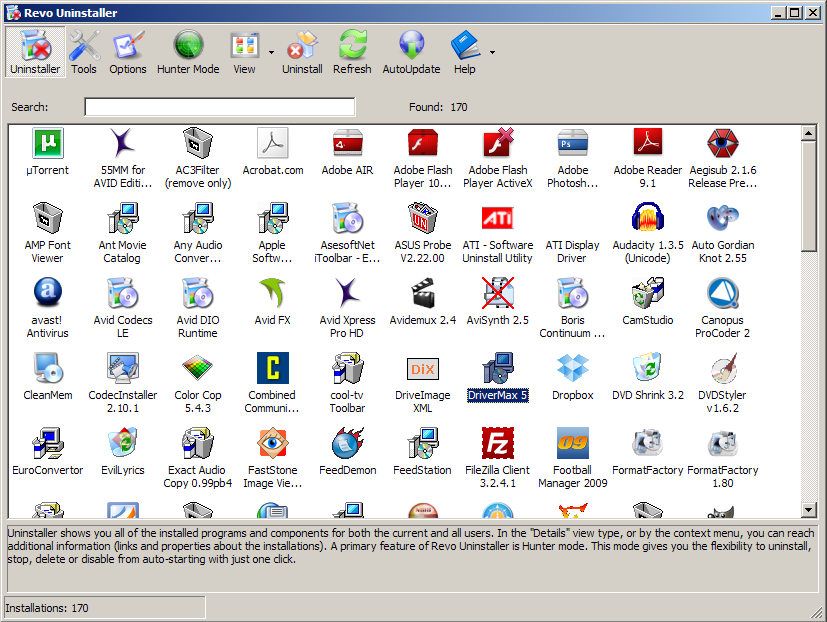This screenshot has height=622, width=827.
Task: Select the µTorrent program icon
Action: [48, 145]
